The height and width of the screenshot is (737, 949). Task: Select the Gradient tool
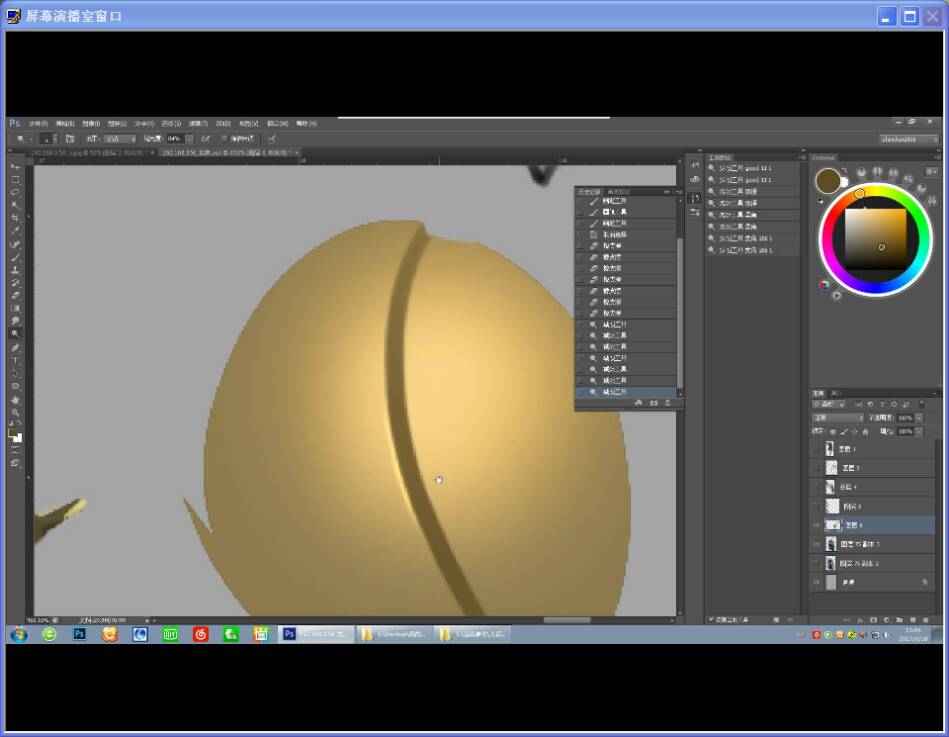(16, 308)
